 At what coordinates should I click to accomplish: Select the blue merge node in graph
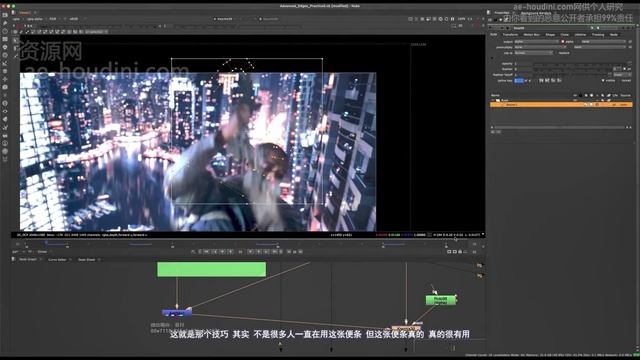click(176, 313)
